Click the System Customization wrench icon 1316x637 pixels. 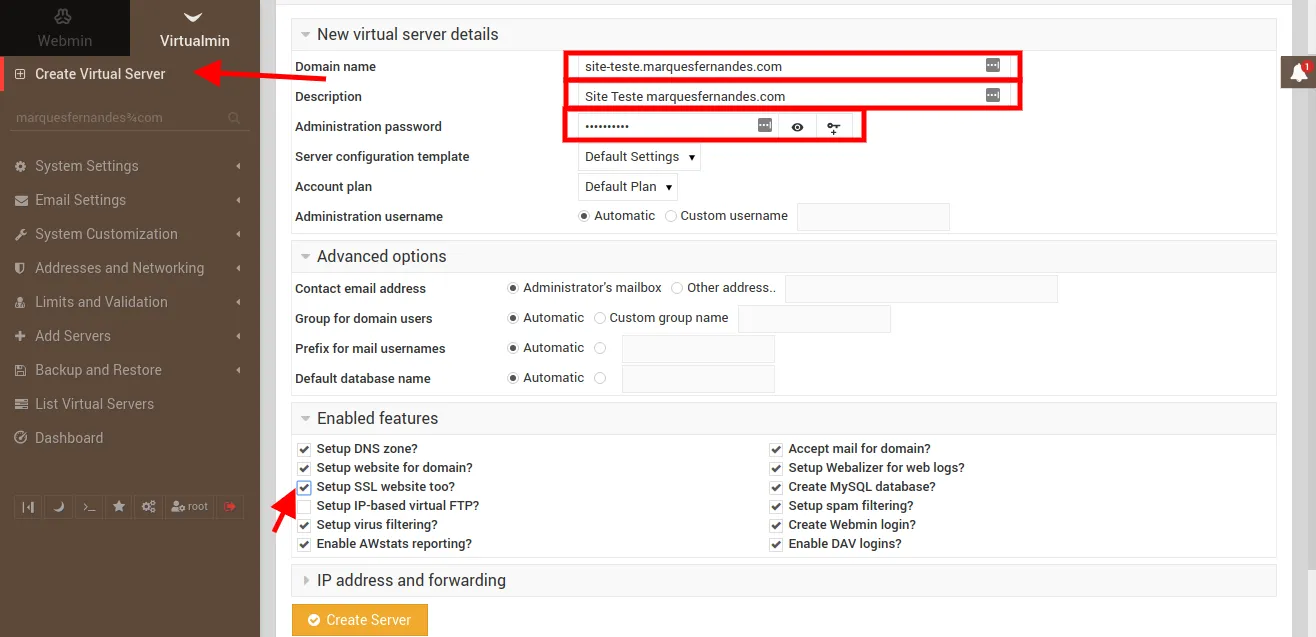coord(20,234)
